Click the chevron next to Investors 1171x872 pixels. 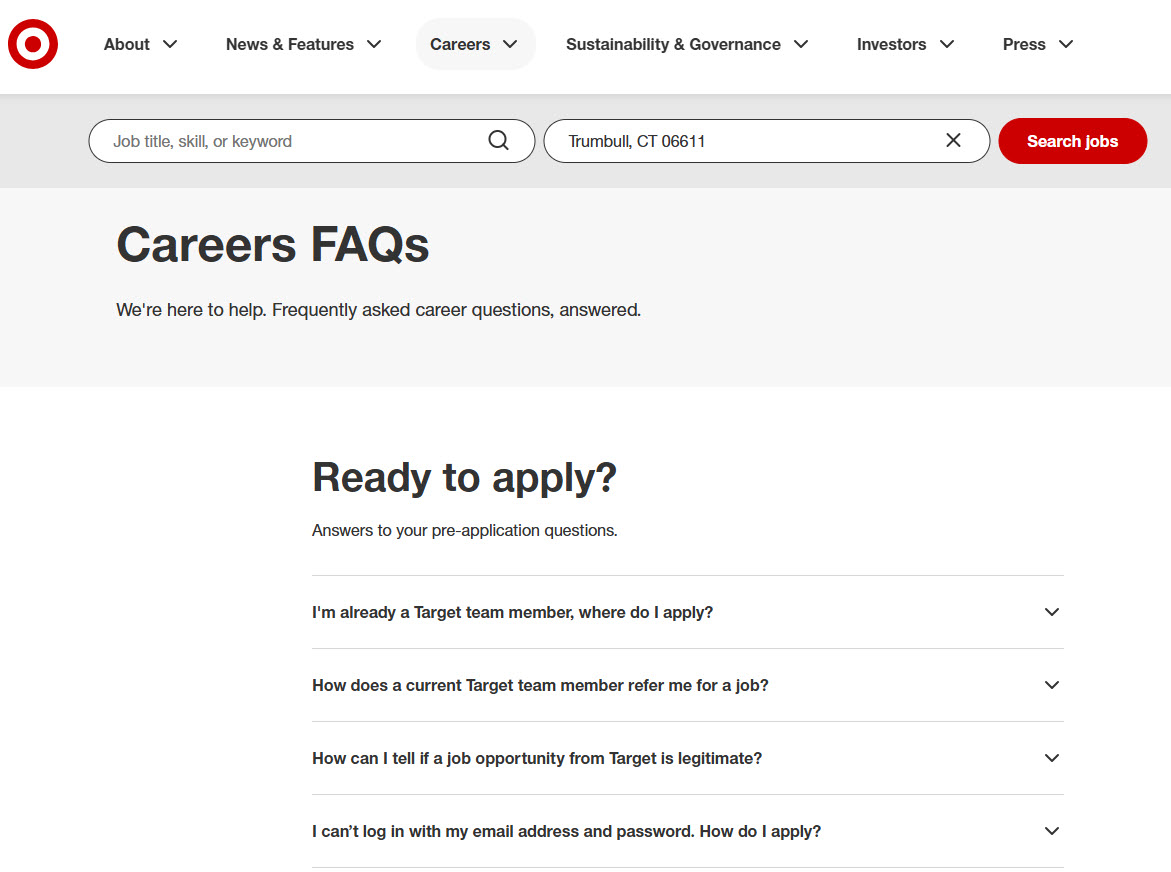[x=946, y=44]
